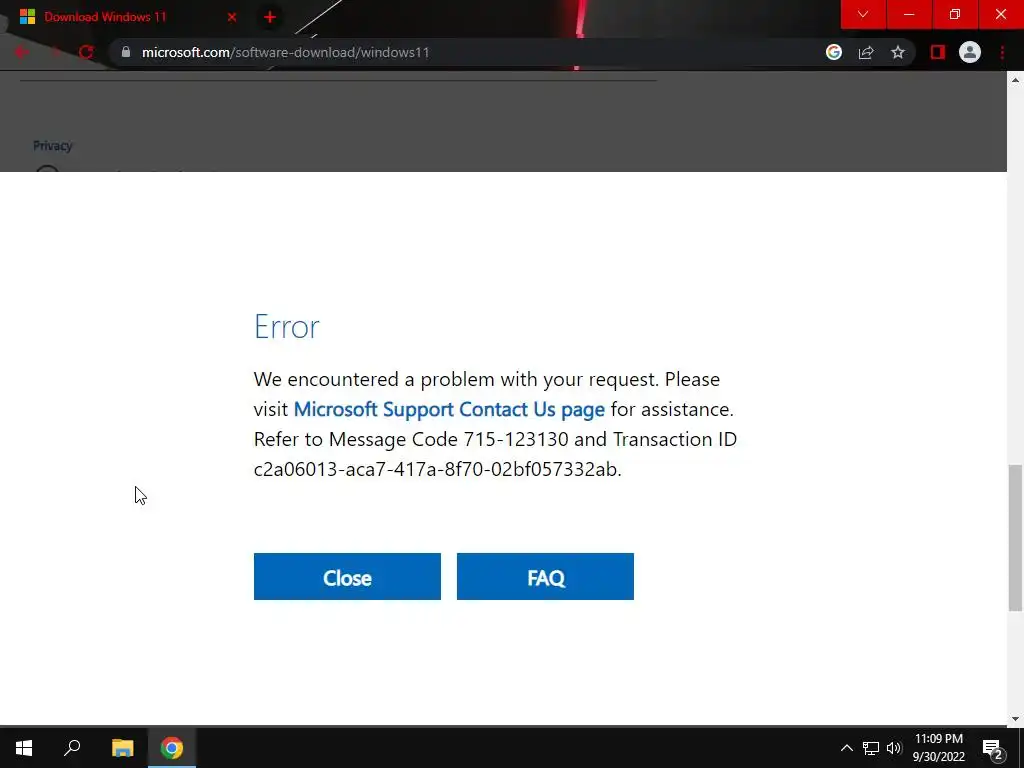This screenshot has height=768, width=1024.
Task: Bookmark this page with the star icon
Action: point(898,52)
